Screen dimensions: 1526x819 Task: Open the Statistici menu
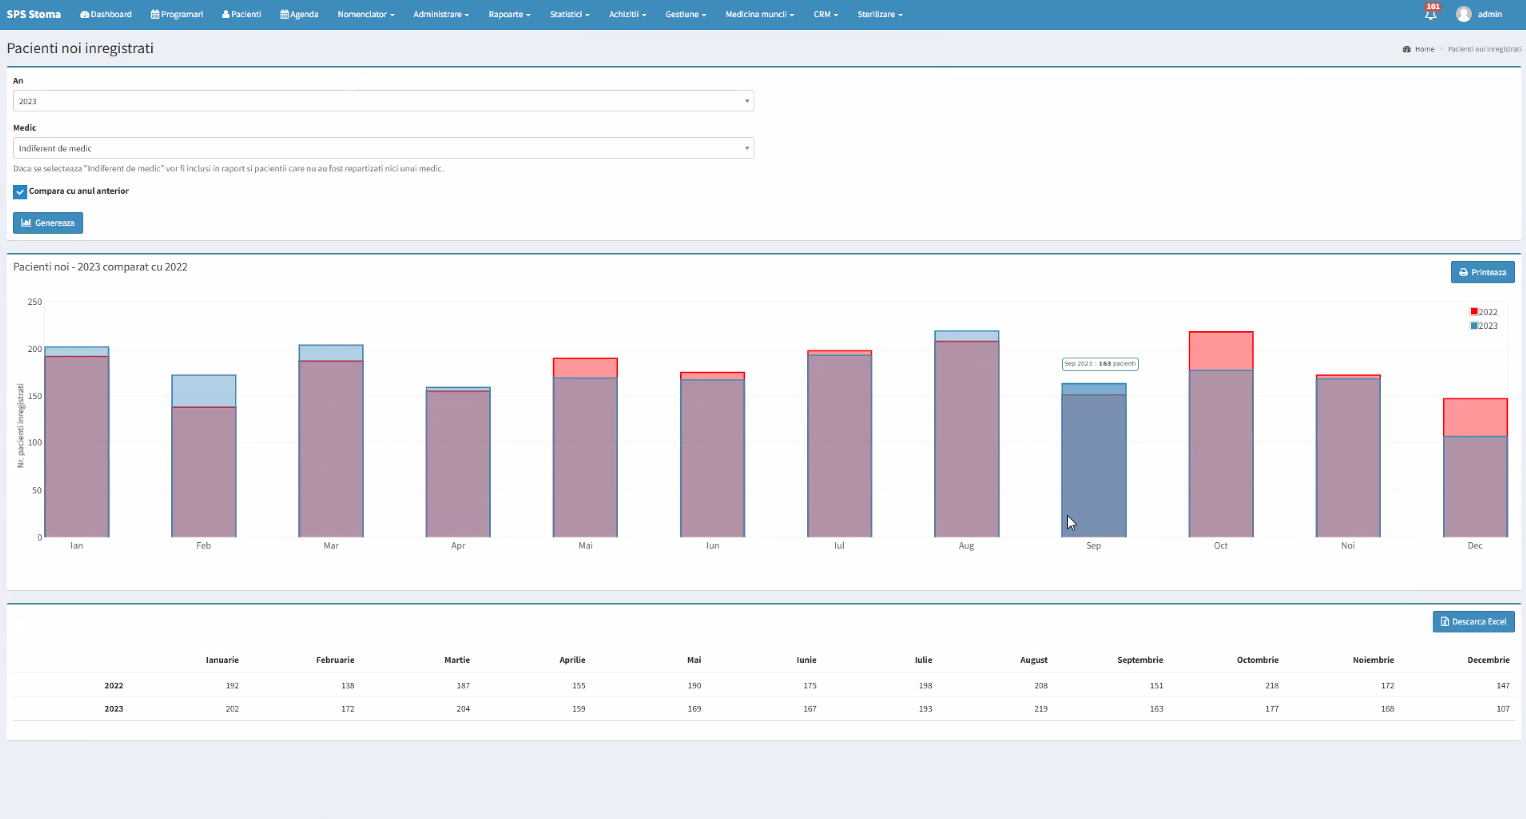(x=569, y=14)
